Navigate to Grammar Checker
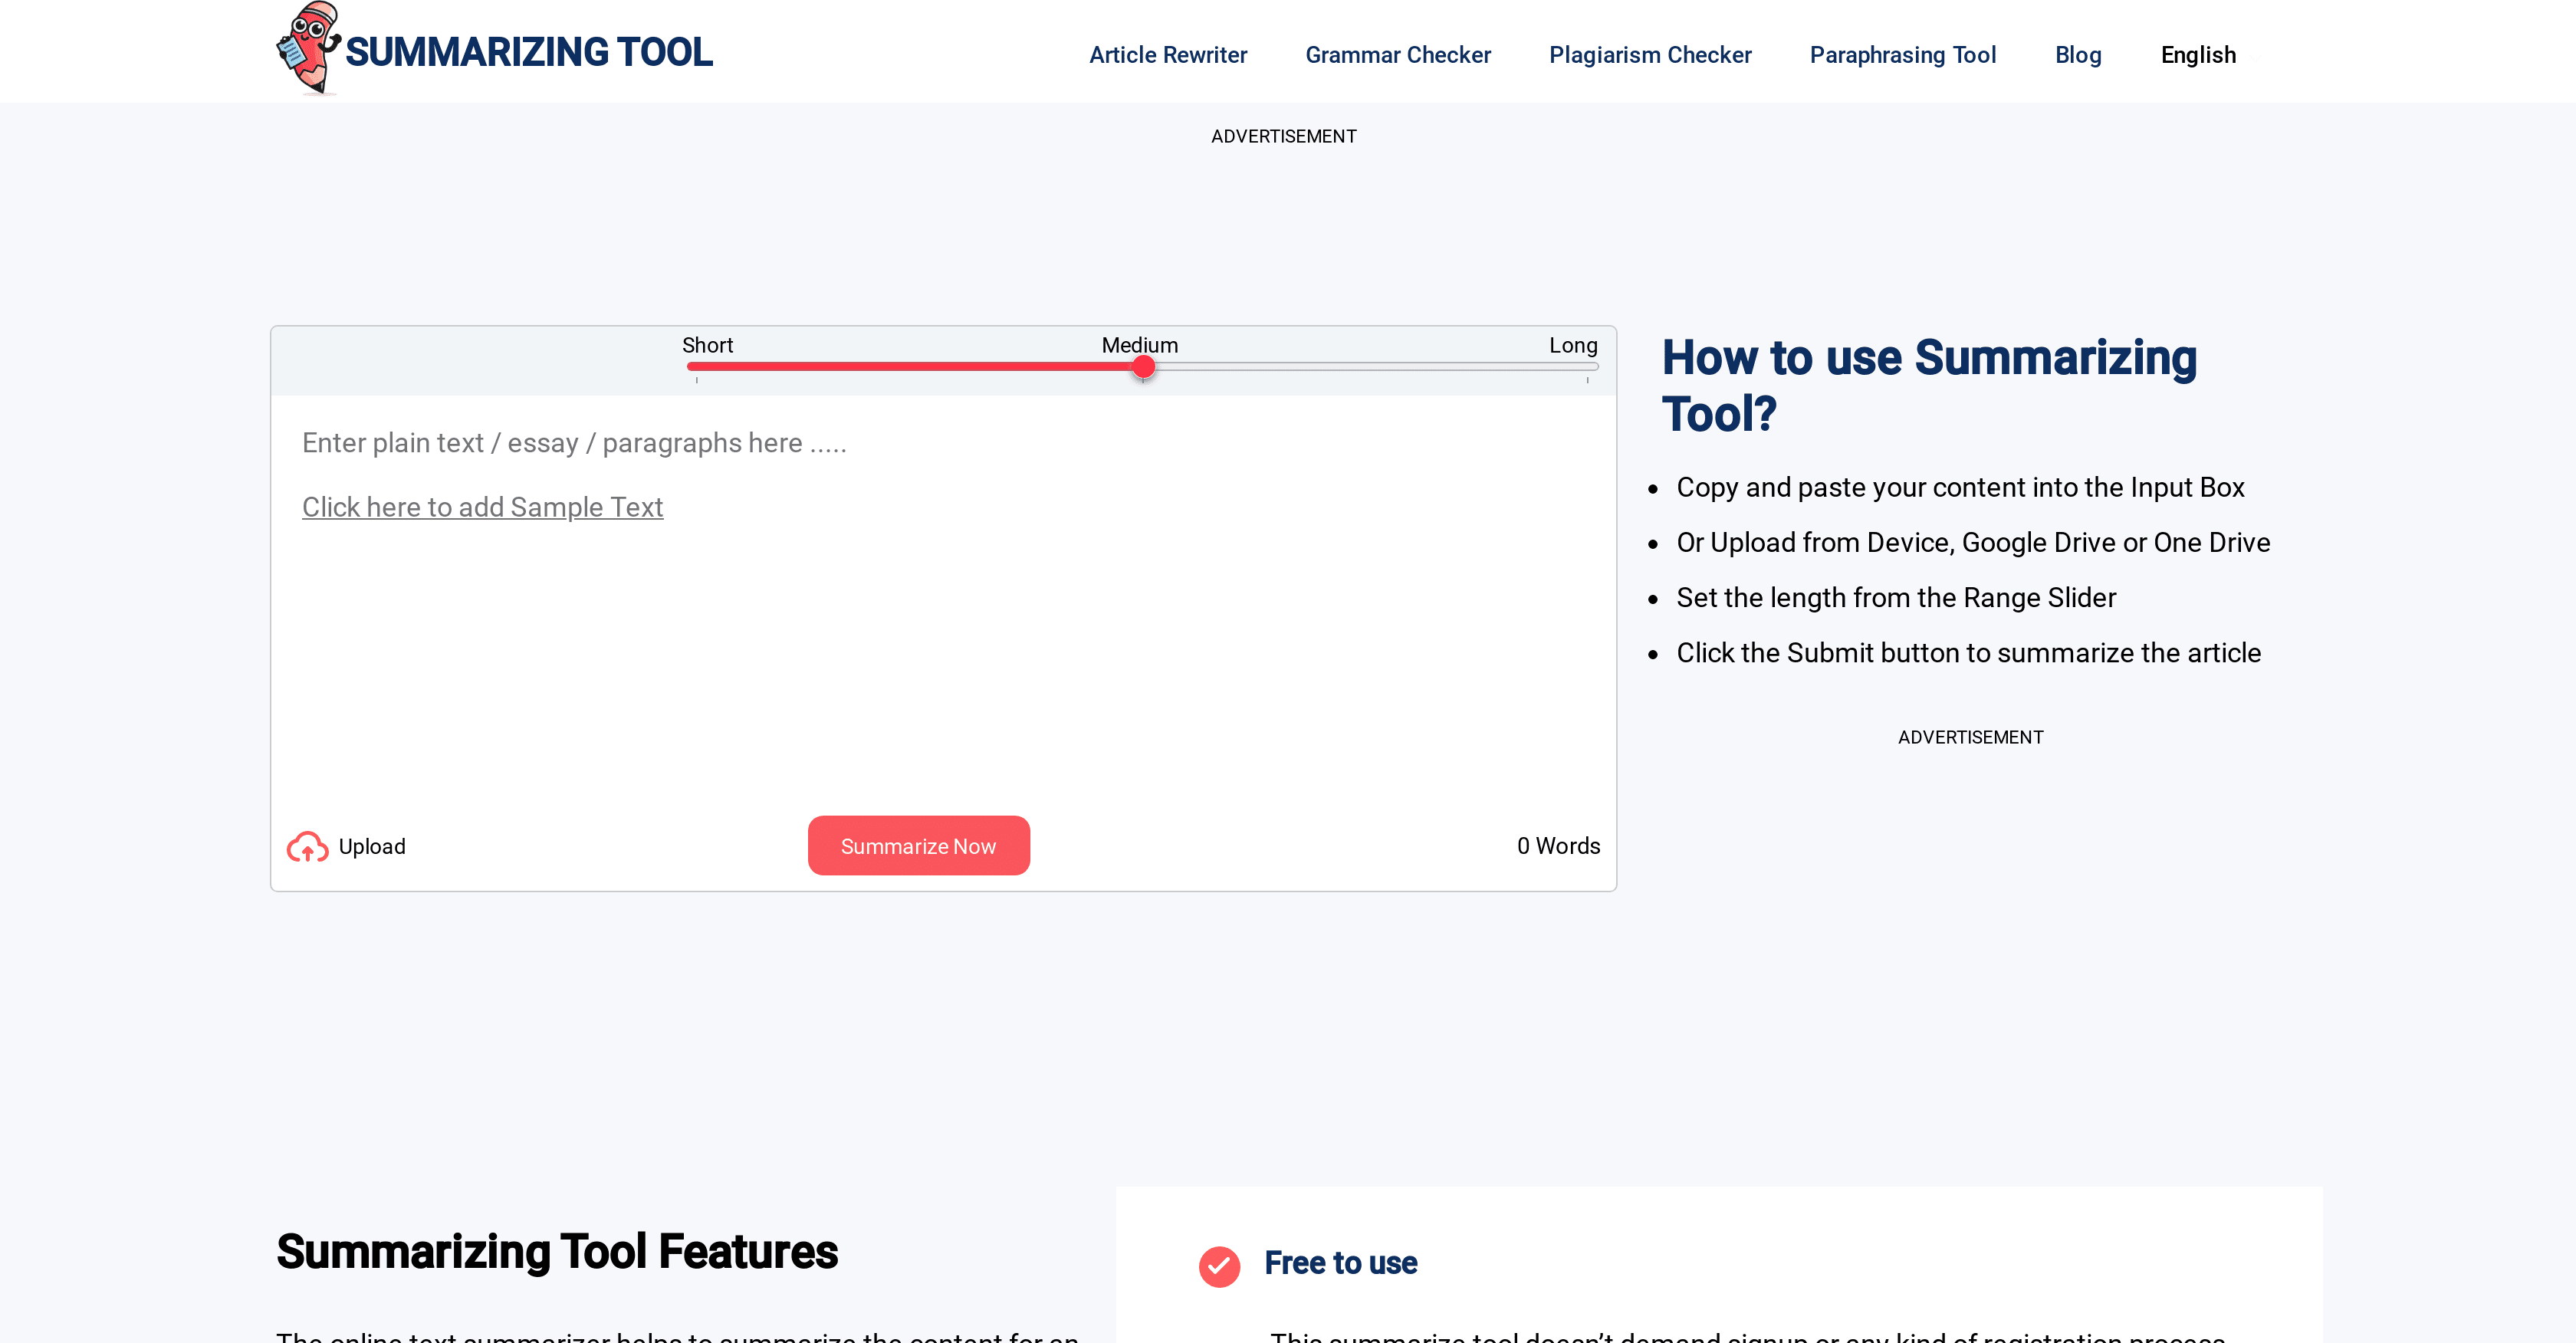This screenshot has height=1343, width=2576. pos(1398,55)
